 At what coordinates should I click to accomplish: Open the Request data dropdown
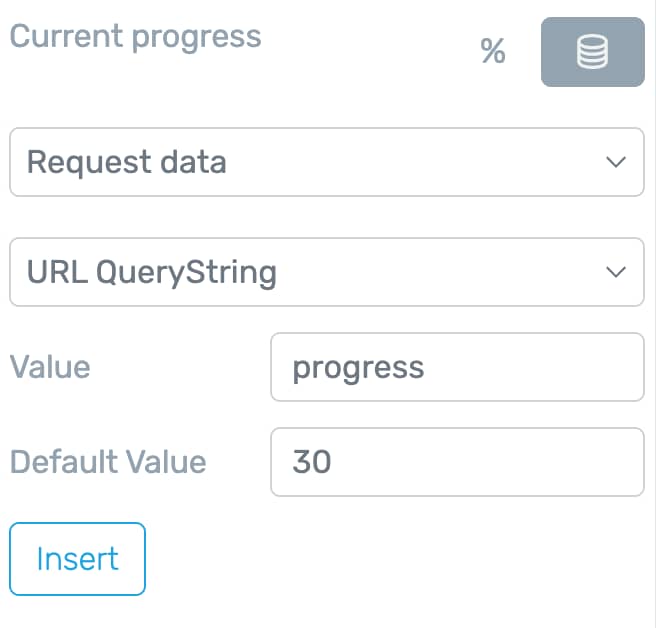tap(327, 162)
